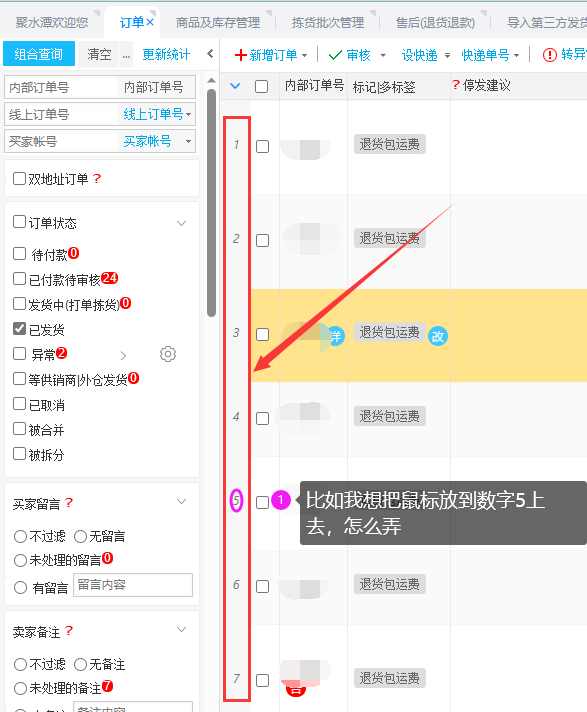Click the blue 改 badge in row 3
The width and height of the screenshot is (587, 712).
coord(438,336)
